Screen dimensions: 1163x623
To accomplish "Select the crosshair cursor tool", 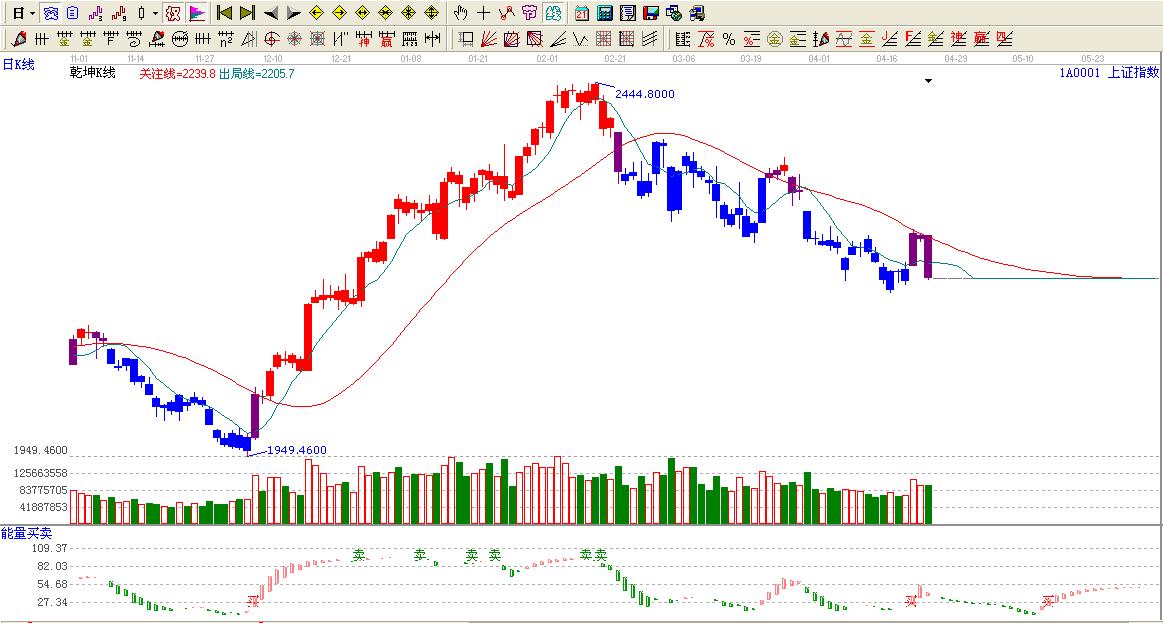I will (x=483, y=13).
